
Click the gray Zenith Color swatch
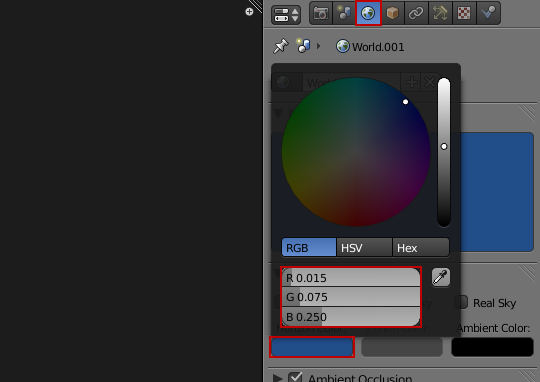[x=402, y=347]
